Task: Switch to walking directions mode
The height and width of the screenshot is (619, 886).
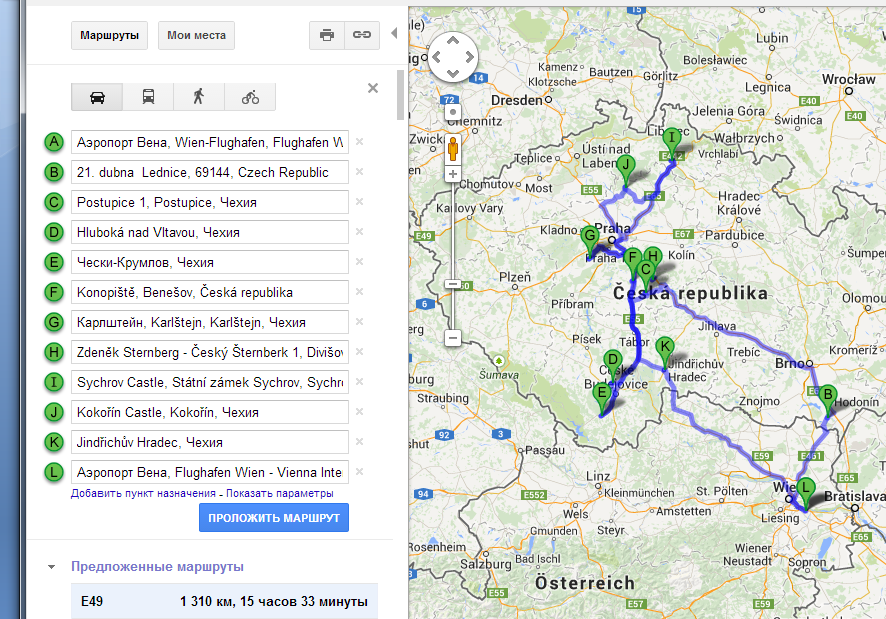Action: point(199,97)
